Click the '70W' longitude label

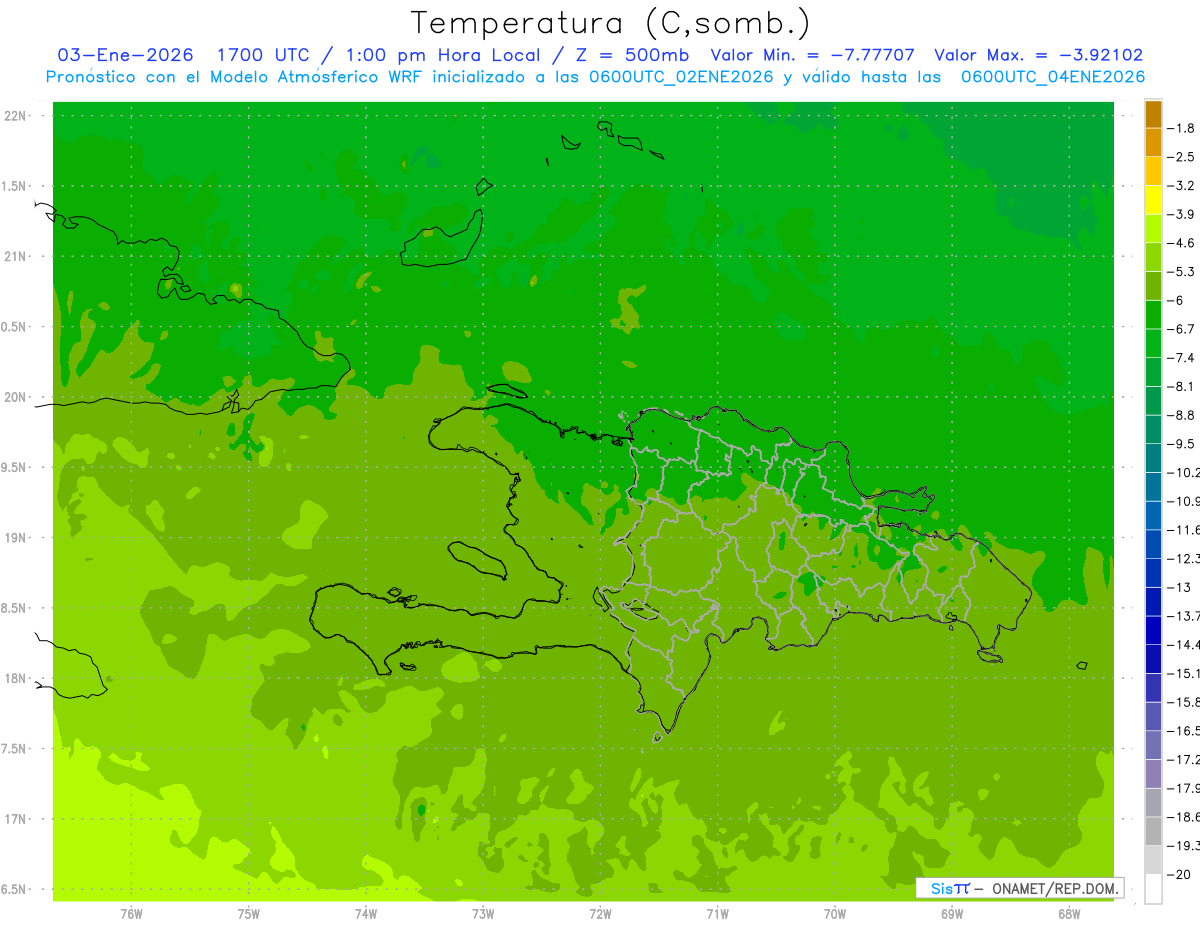point(835,914)
